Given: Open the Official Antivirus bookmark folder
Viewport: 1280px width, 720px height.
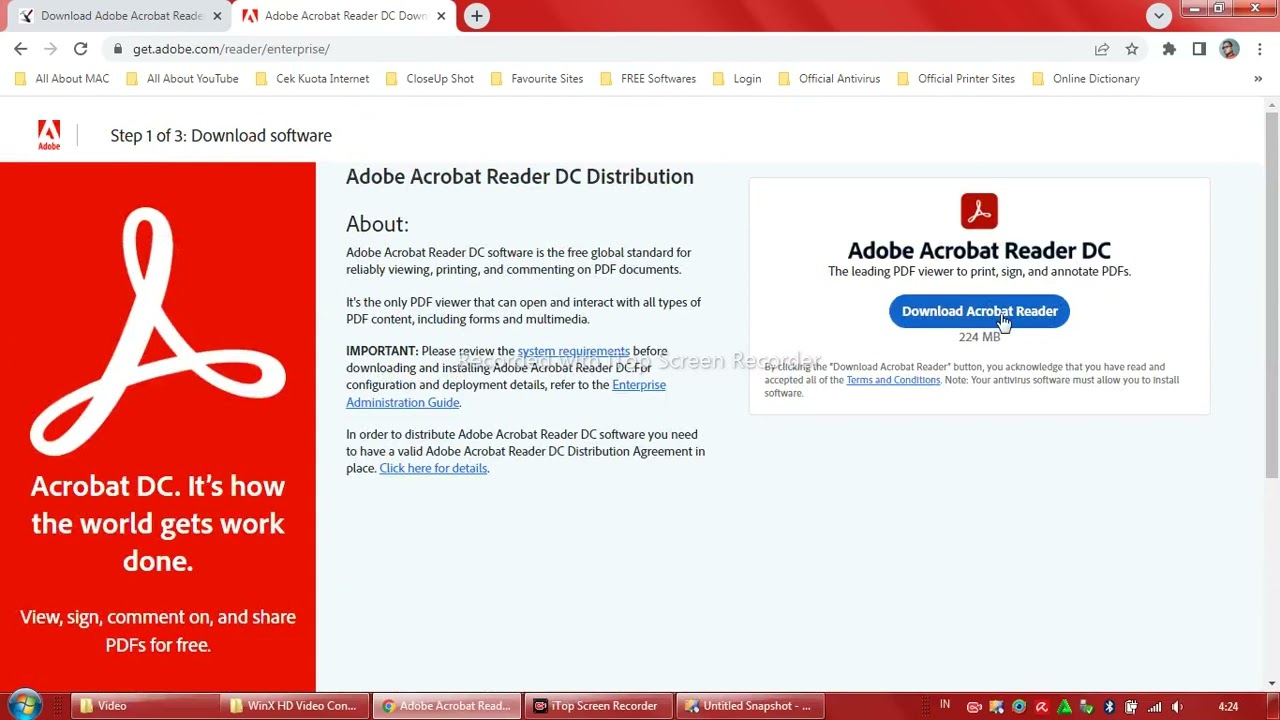Looking at the screenshot, I should [x=829, y=79].
